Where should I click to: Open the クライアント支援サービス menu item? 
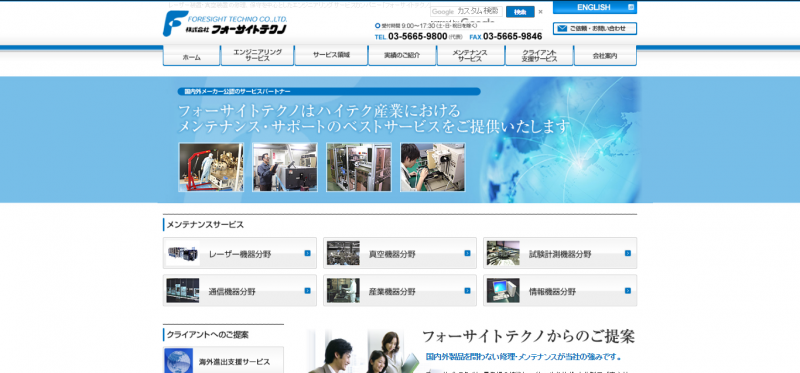[539, 56]
